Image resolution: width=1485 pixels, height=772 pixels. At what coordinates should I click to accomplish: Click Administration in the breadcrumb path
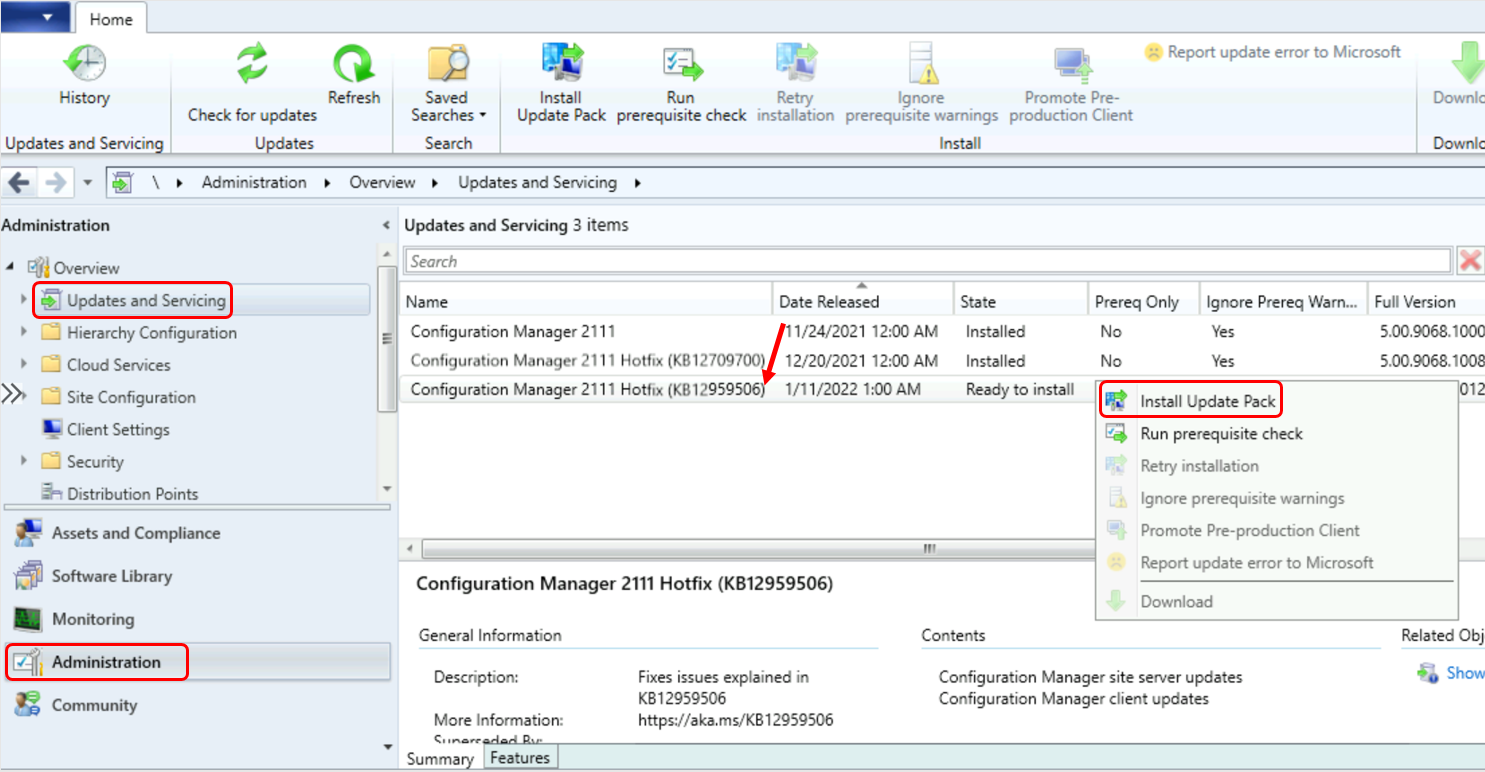click(x=254, y=182)
